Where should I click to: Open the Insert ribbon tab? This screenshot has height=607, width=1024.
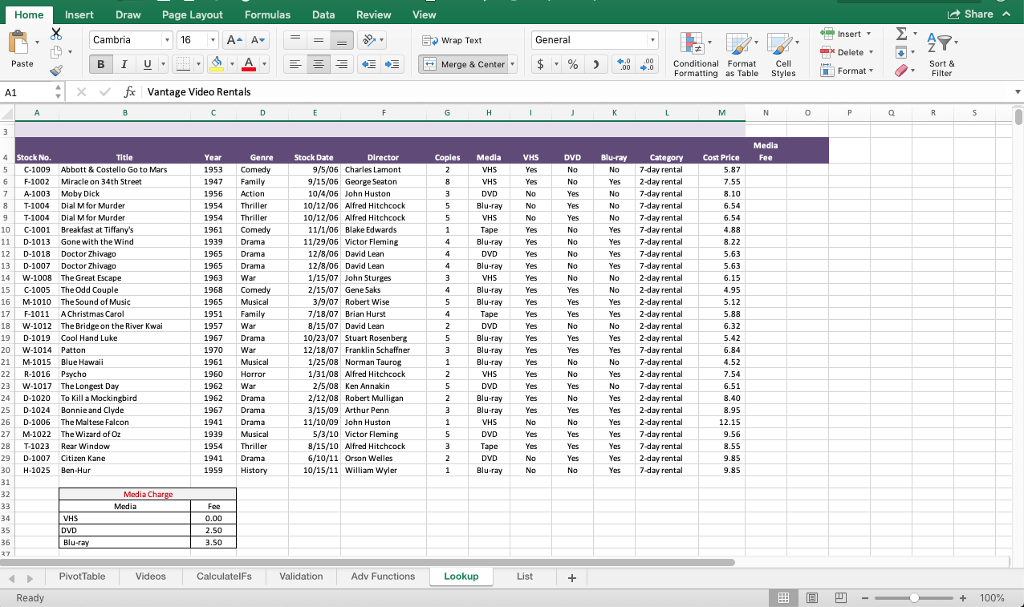(79, 14)
